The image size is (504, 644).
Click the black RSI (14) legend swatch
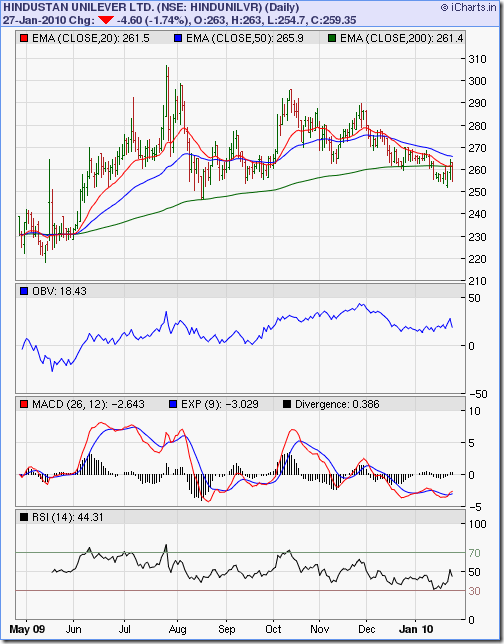coord(24,517)
